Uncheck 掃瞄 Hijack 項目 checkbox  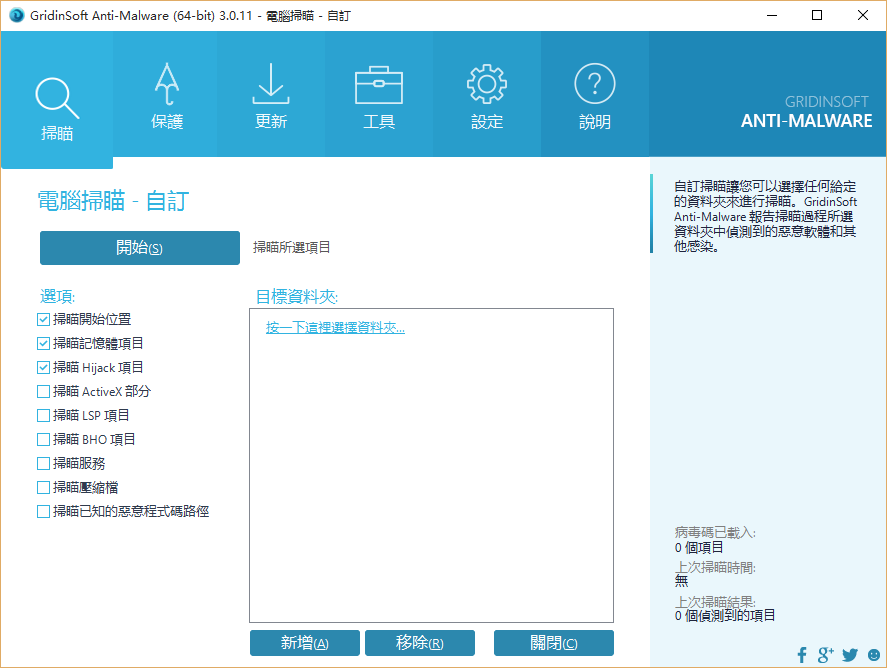[x=43, y=368]
